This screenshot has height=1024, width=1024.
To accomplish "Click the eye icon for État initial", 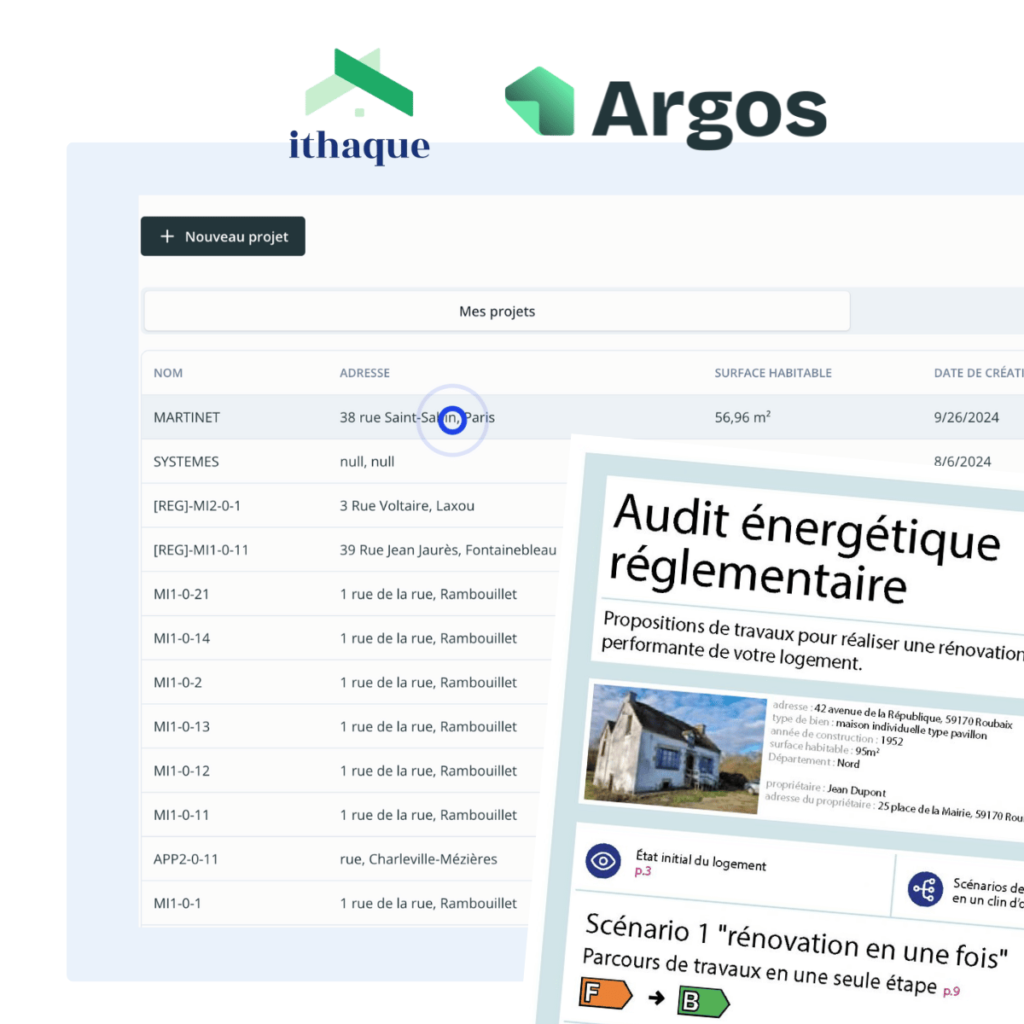I will coord(603,861).
